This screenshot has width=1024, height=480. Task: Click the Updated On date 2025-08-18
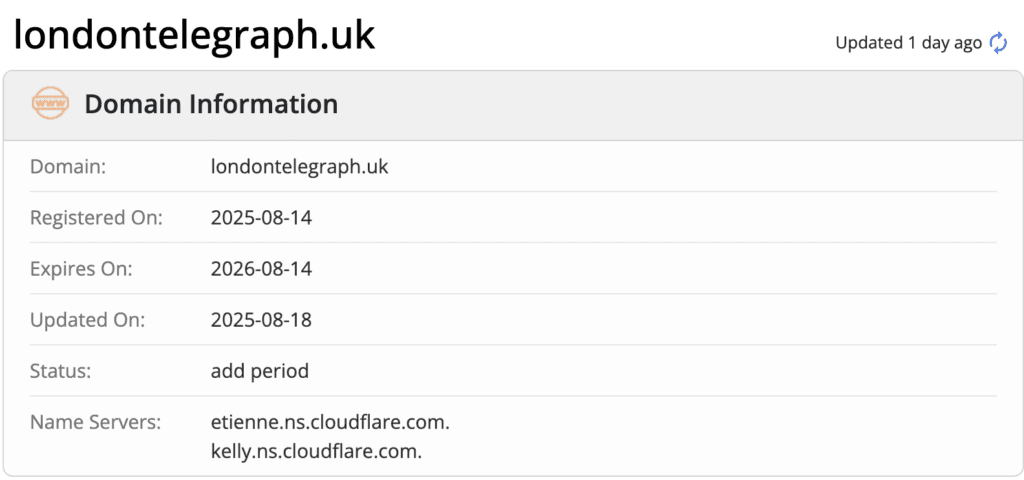pos(261,320)
